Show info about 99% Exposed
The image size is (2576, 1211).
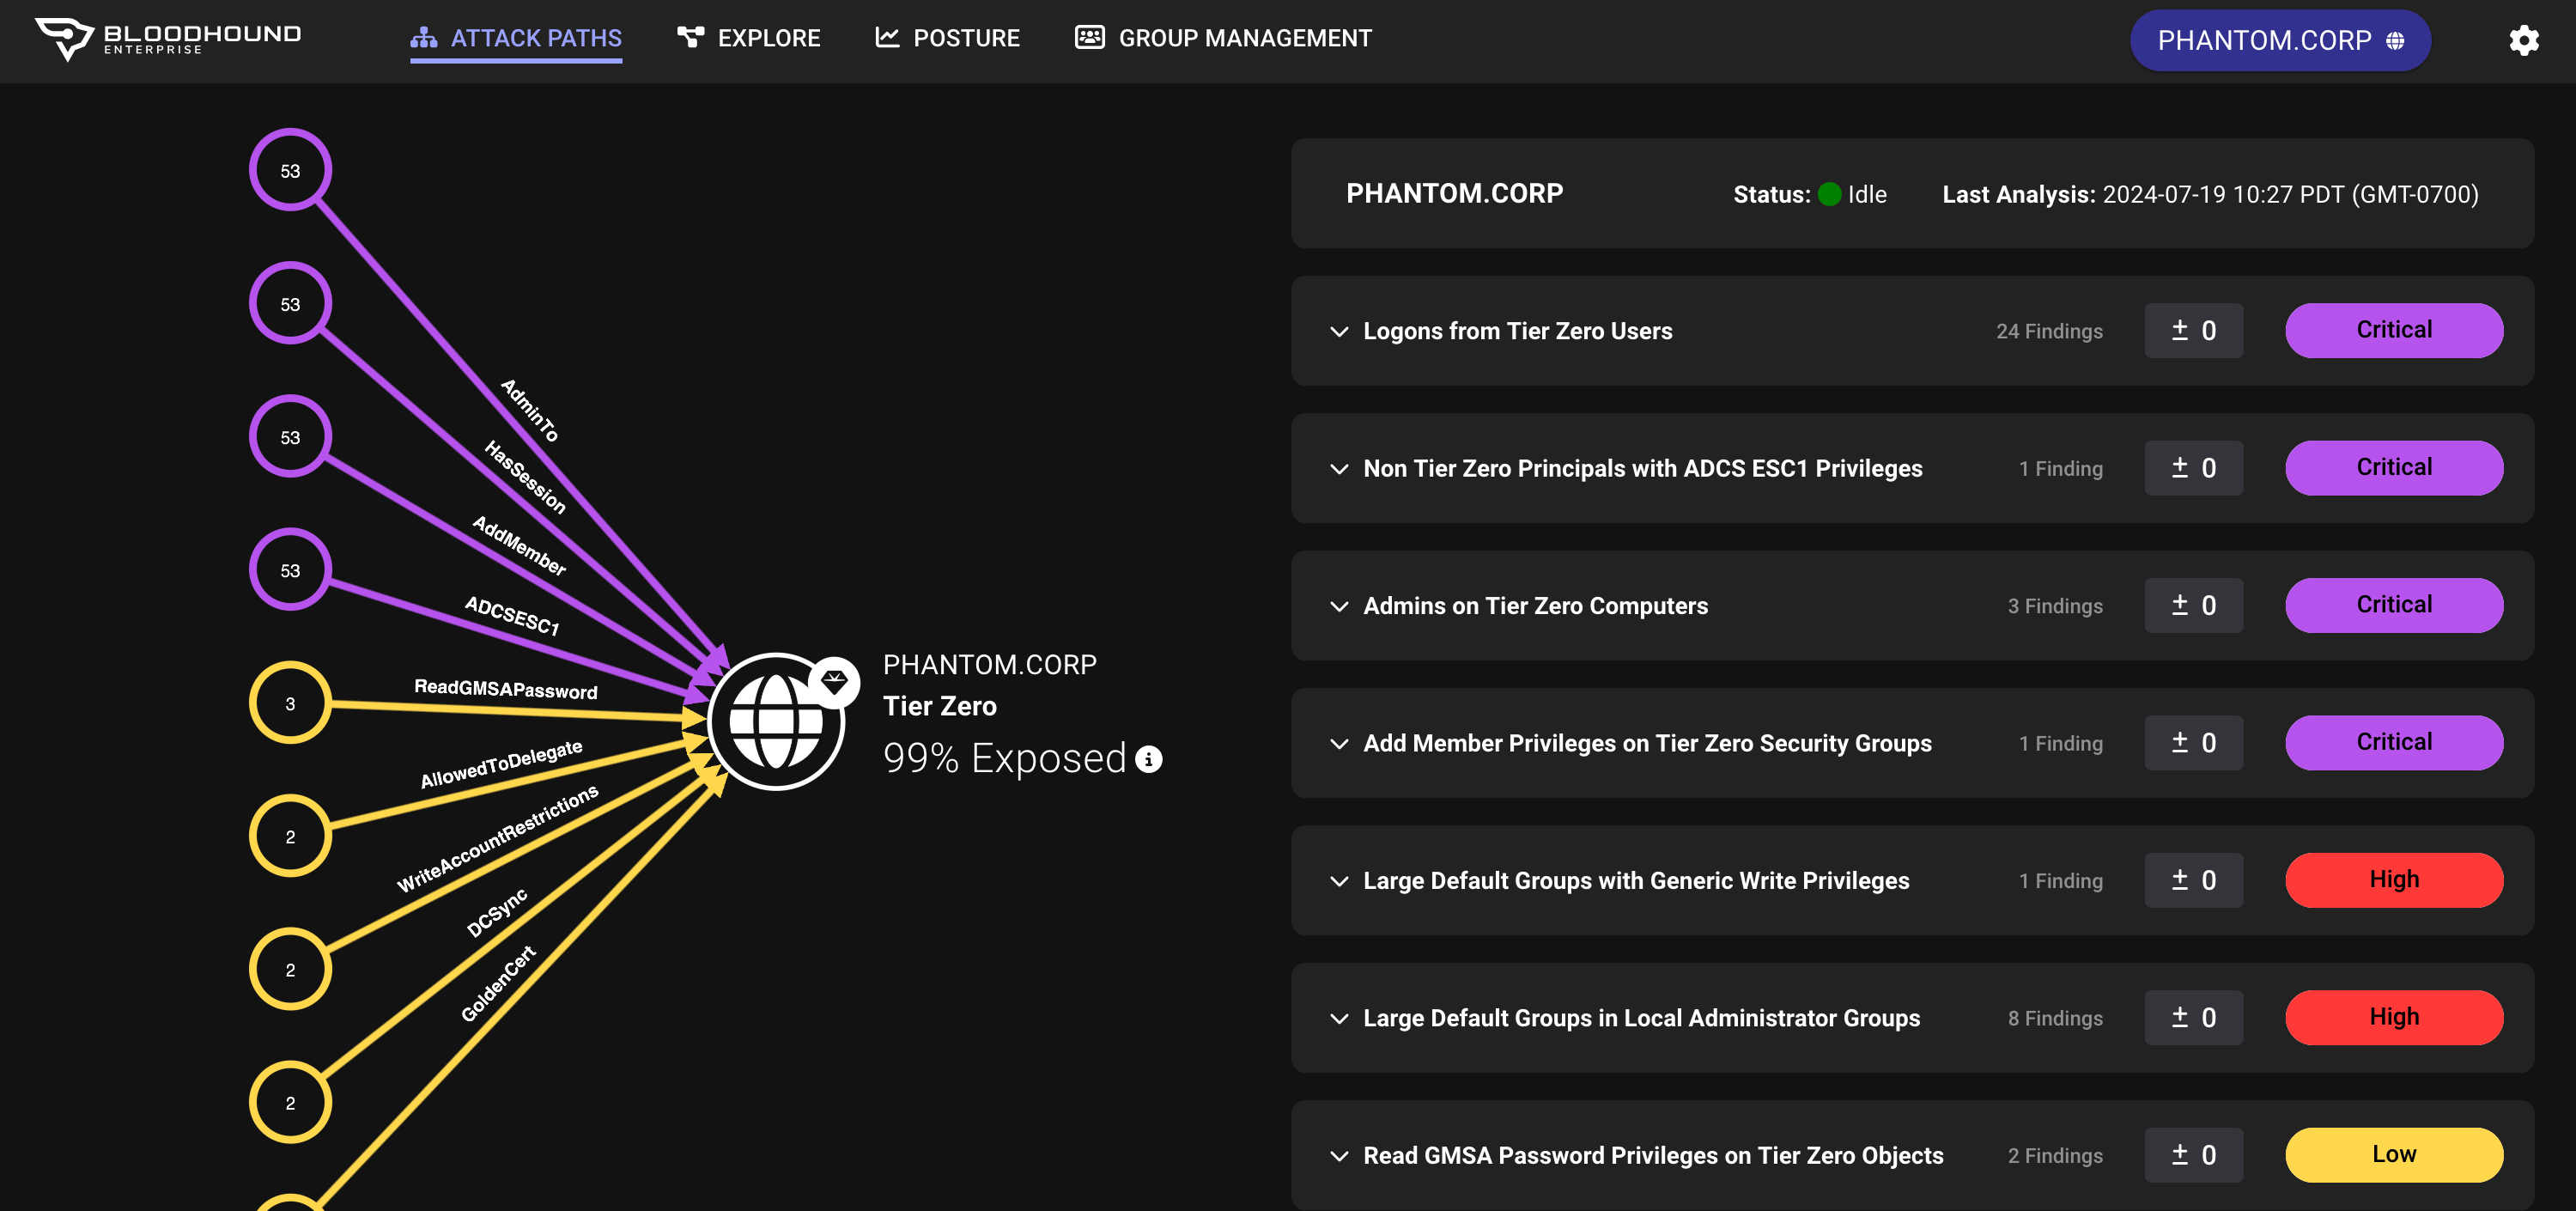[1149, 759]
